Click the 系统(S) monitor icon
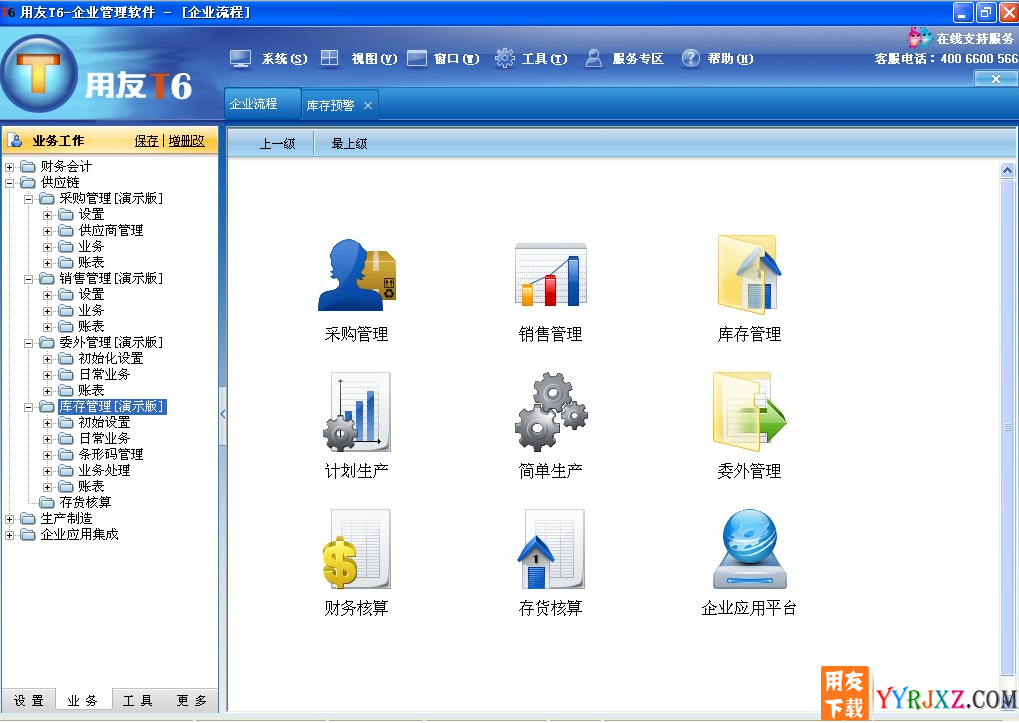The height and width of the screenshot is (723, 1019). [240, 59]
